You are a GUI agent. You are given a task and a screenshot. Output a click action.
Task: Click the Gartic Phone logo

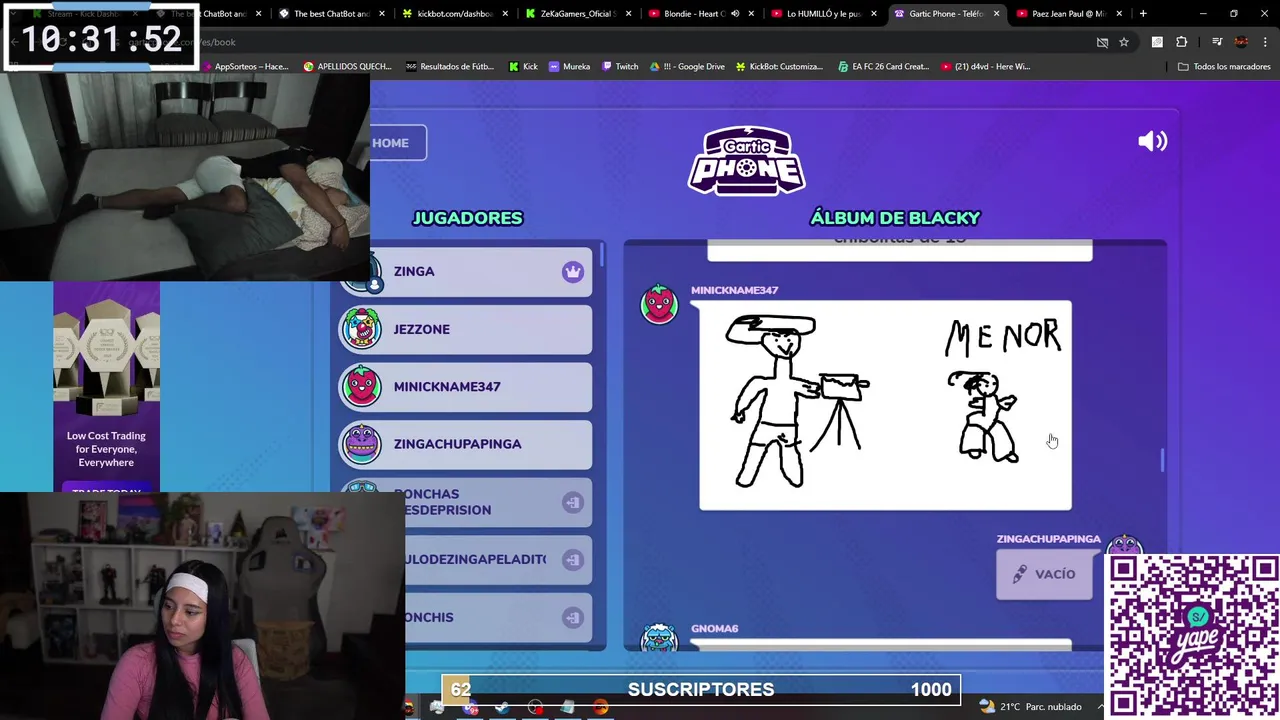[x=747, y=160]
